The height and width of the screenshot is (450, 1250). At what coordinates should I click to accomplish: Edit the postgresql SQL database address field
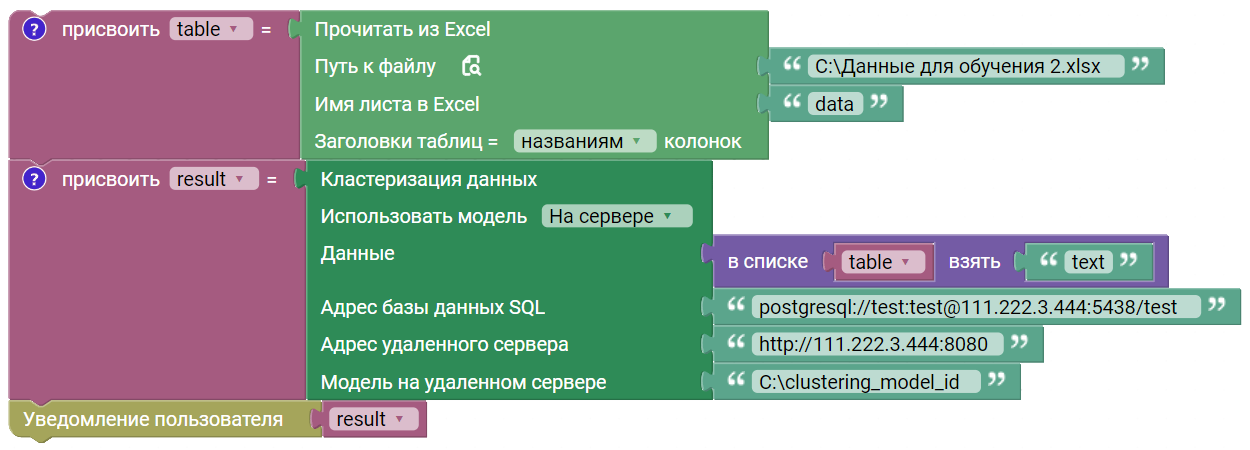976,306
